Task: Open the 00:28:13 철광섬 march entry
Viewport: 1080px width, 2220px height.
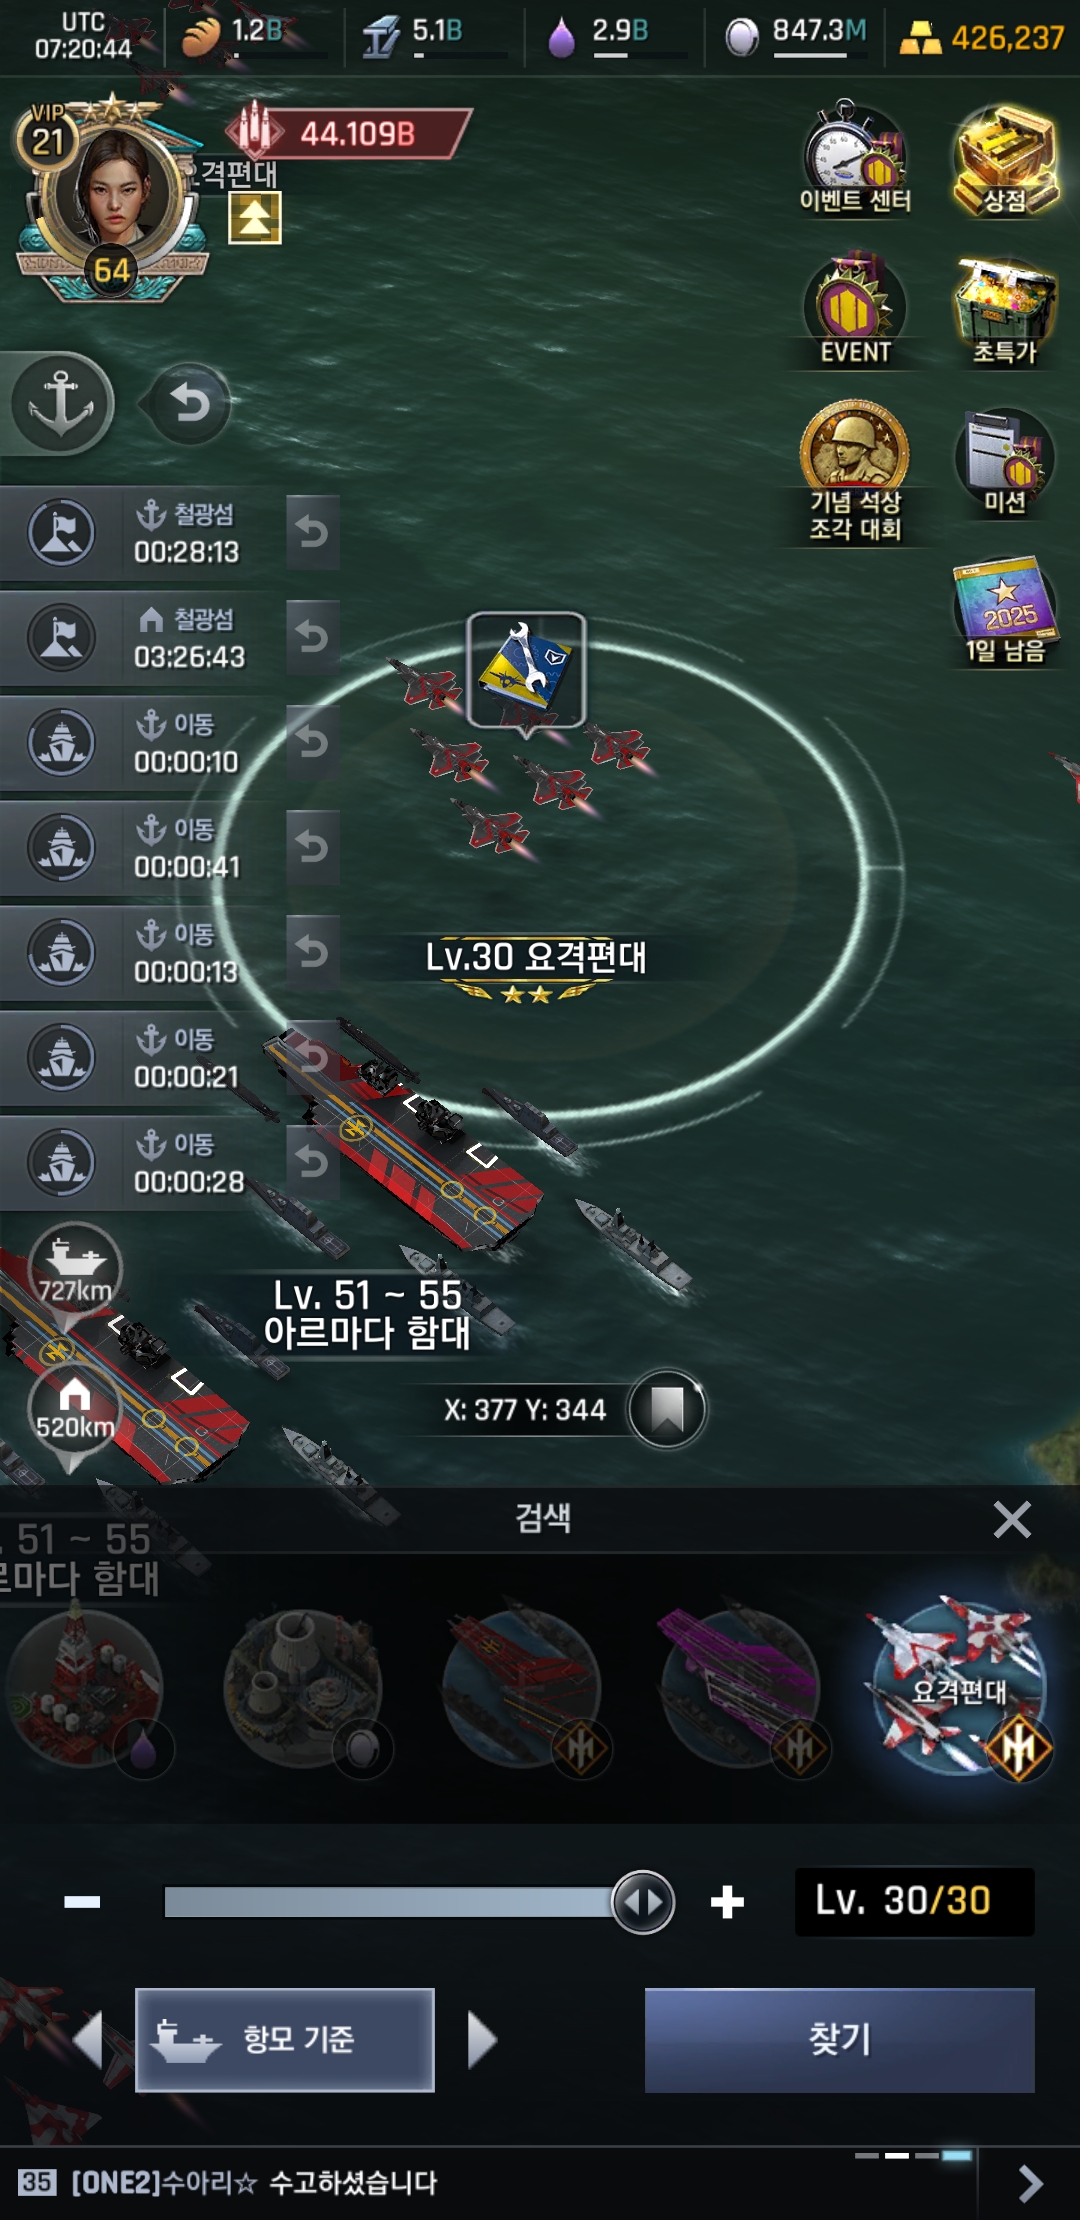Action: tap(140, 533)
